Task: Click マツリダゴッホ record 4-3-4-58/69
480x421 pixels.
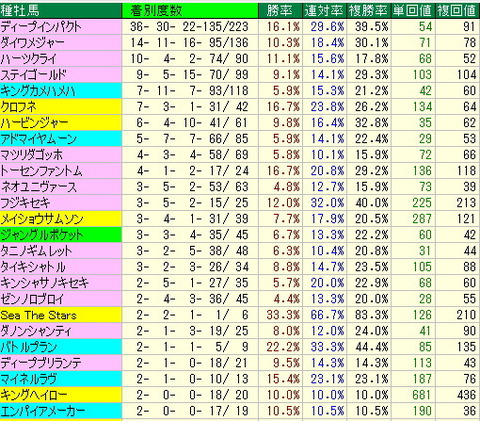Action: click(193, 155)
